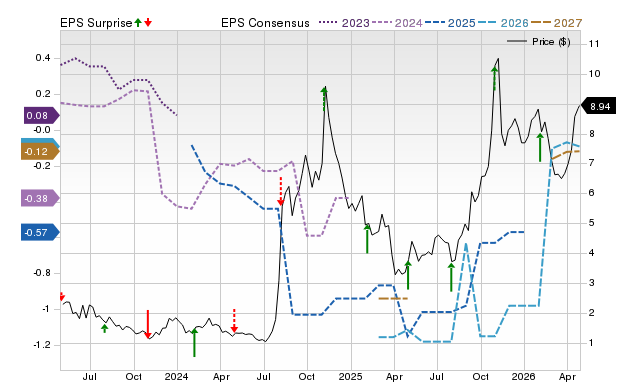Click the 8.94 current price tag
Viewport: 640px width, 382px height.
598,107
